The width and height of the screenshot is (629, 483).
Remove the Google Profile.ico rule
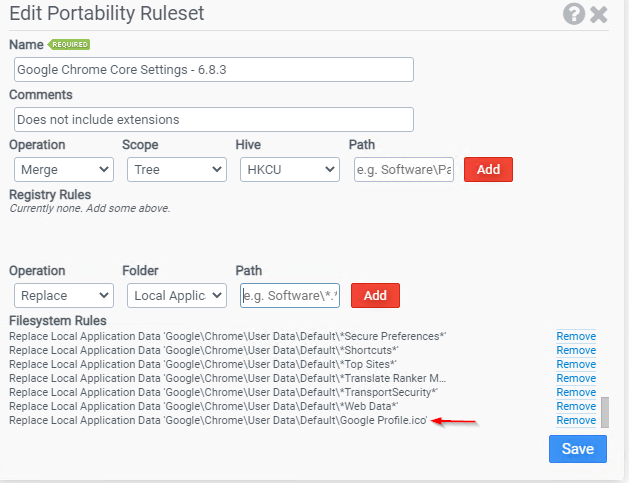(576, 420)
